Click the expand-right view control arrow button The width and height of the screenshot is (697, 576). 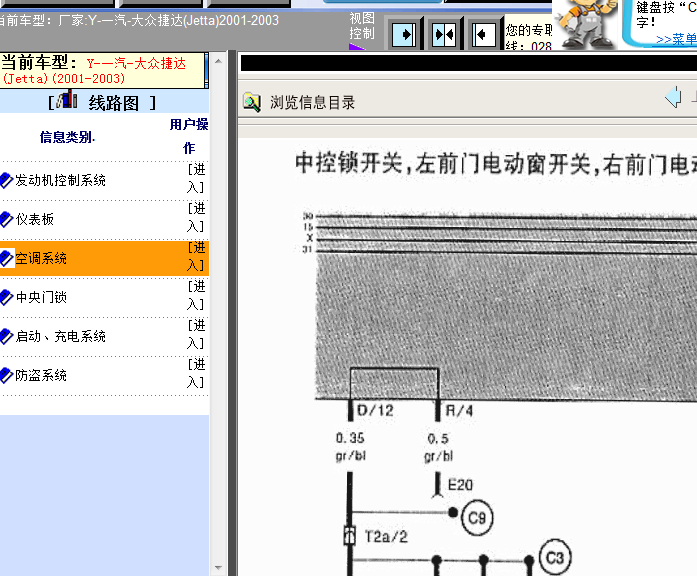tap(404, 35)
